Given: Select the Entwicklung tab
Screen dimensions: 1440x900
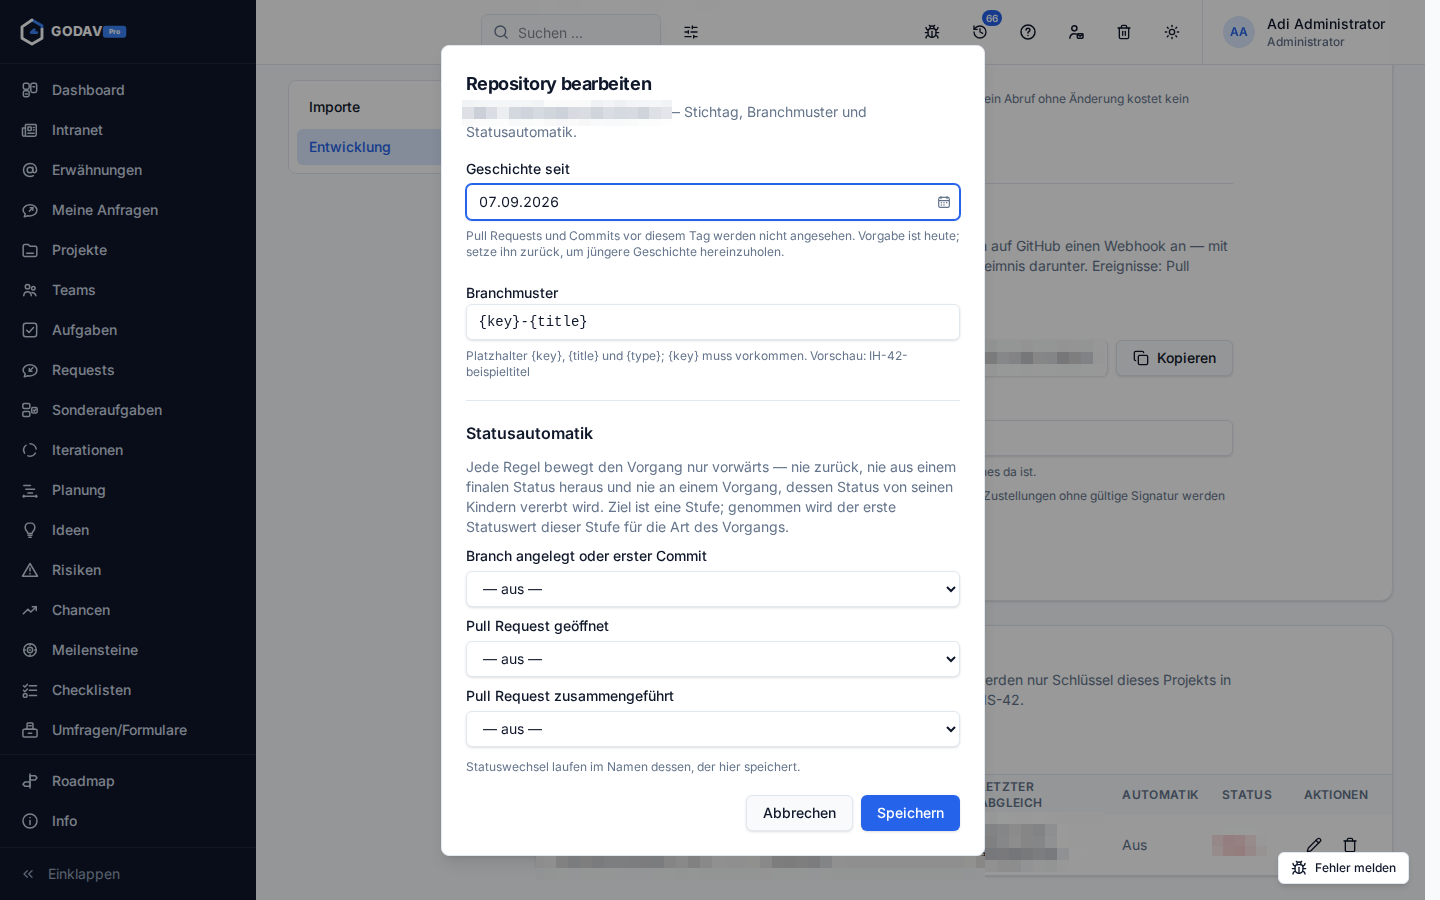Looking at the screenshot, I should click(x=369, y=147).
